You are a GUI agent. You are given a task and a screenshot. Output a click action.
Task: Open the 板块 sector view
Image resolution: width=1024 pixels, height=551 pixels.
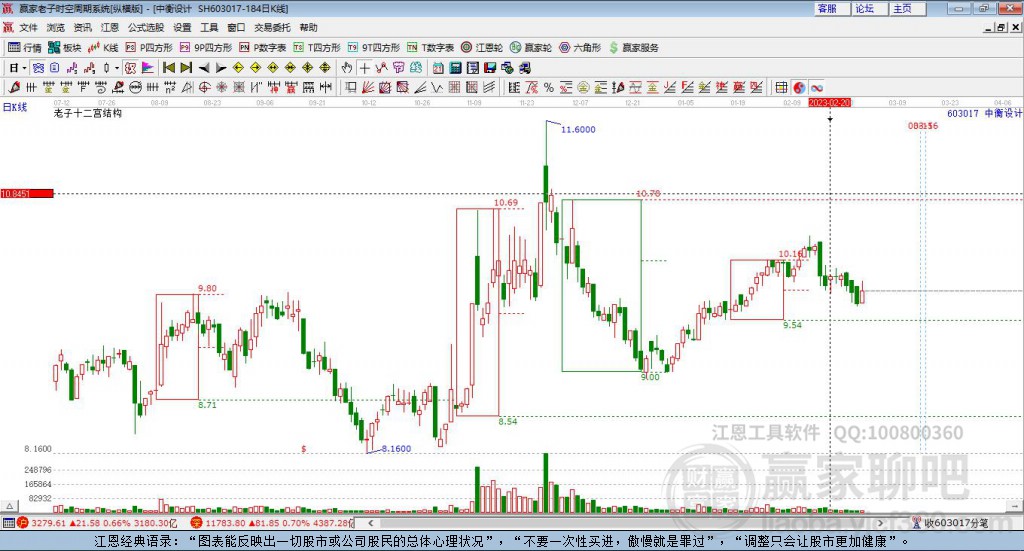(x=64, y=48)
